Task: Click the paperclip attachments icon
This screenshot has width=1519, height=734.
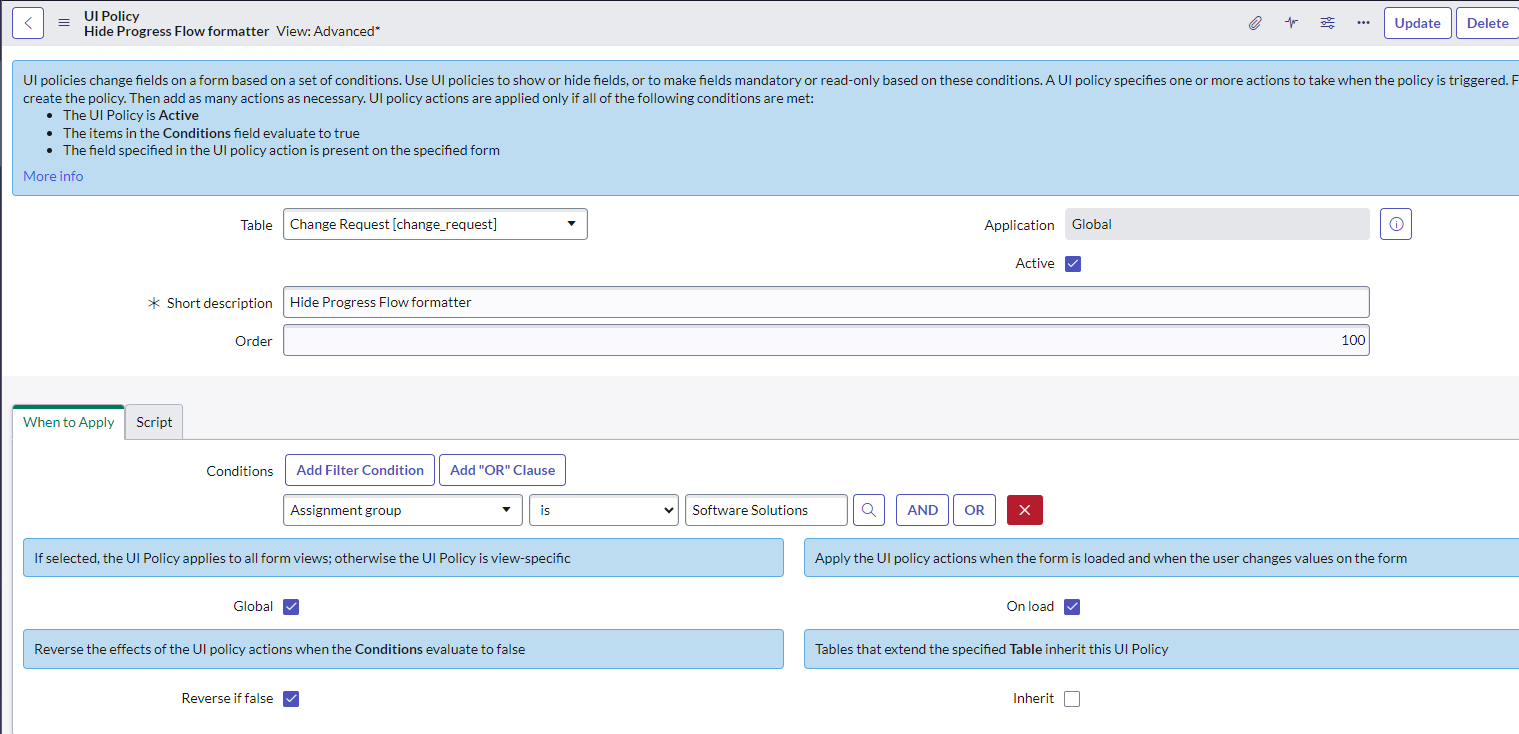Action: coord(1255,23)
